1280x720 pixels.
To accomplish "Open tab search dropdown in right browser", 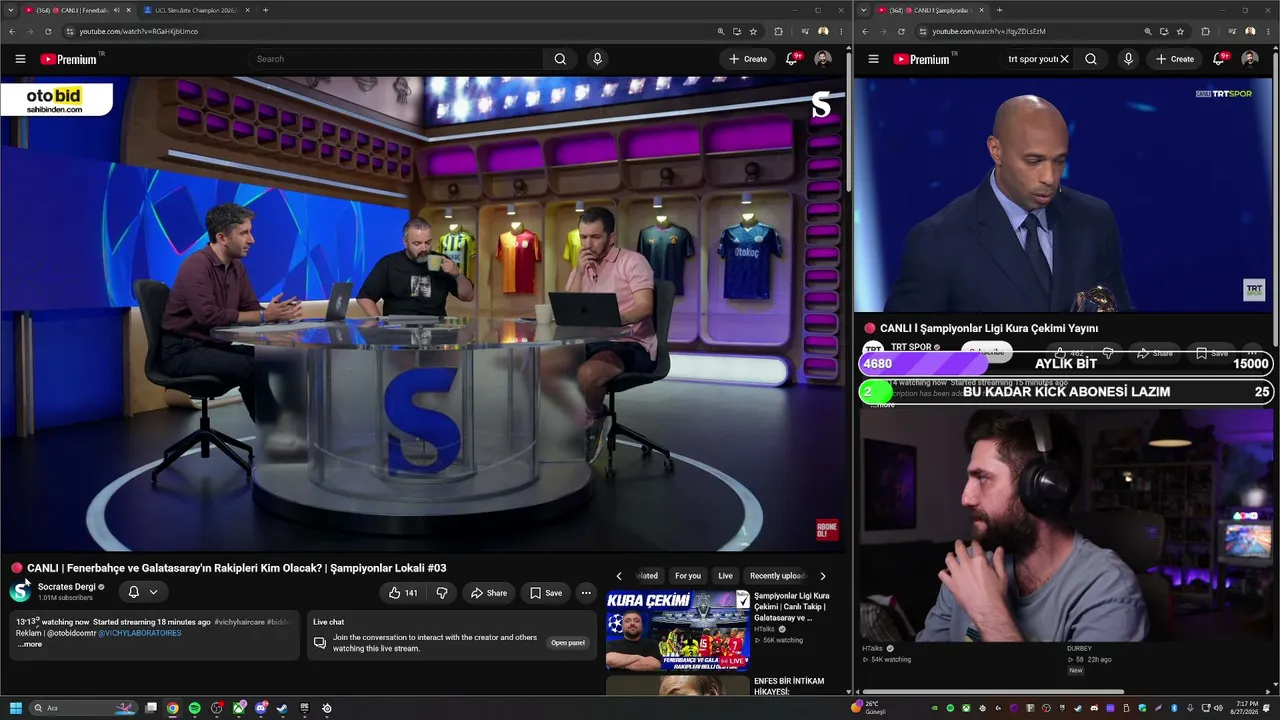I will click(864, 10).
